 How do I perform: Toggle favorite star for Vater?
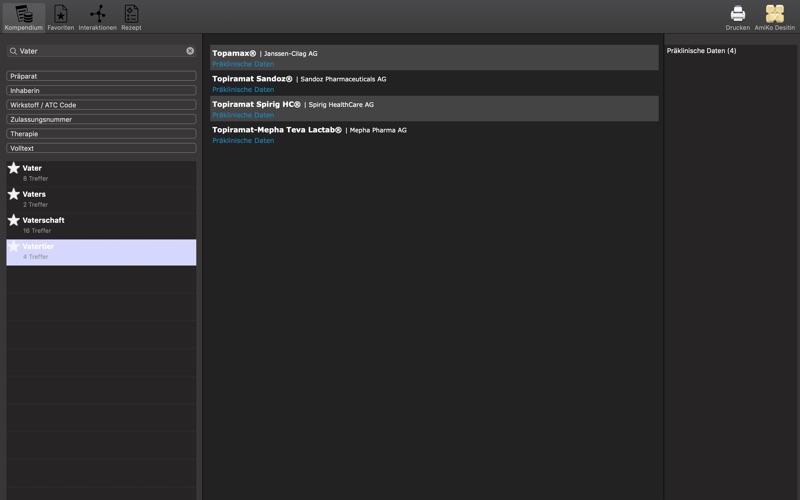pos(14,168)
